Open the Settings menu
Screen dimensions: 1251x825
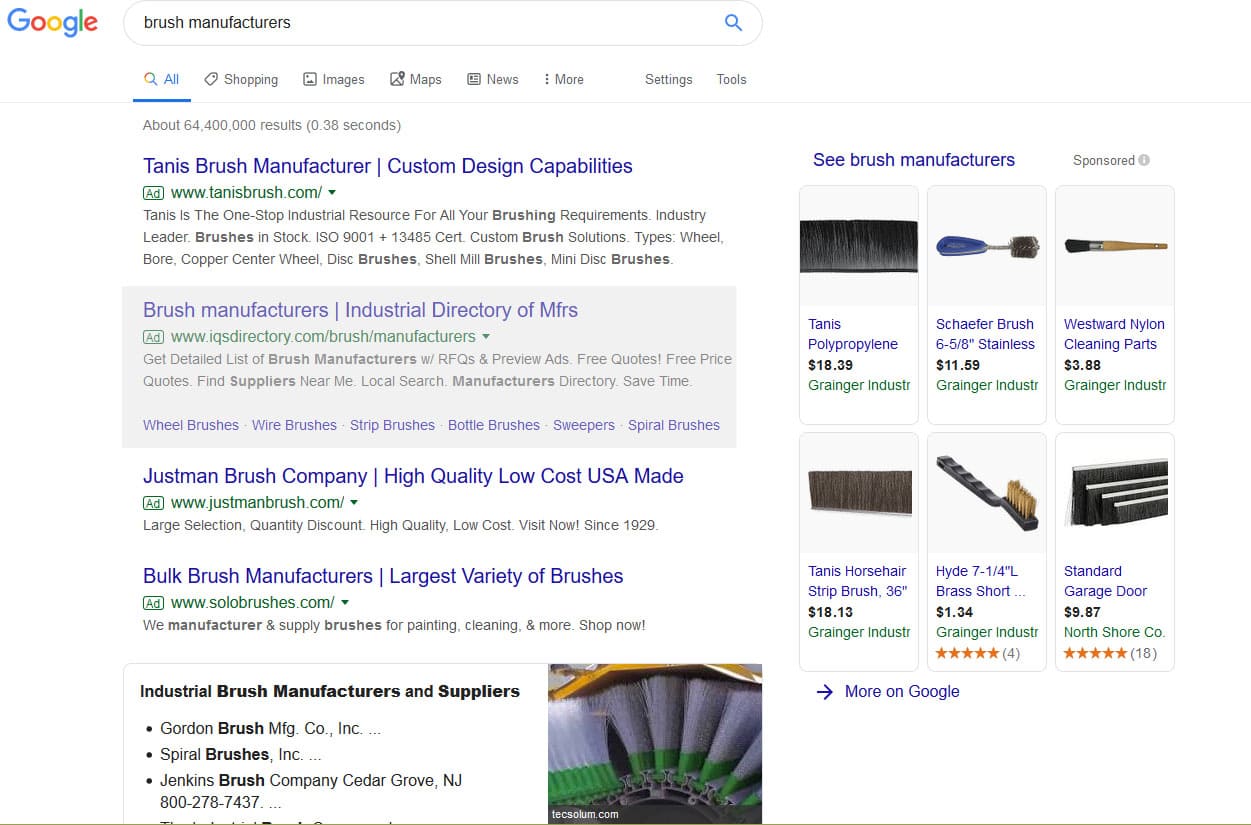[x=668, y=79]
